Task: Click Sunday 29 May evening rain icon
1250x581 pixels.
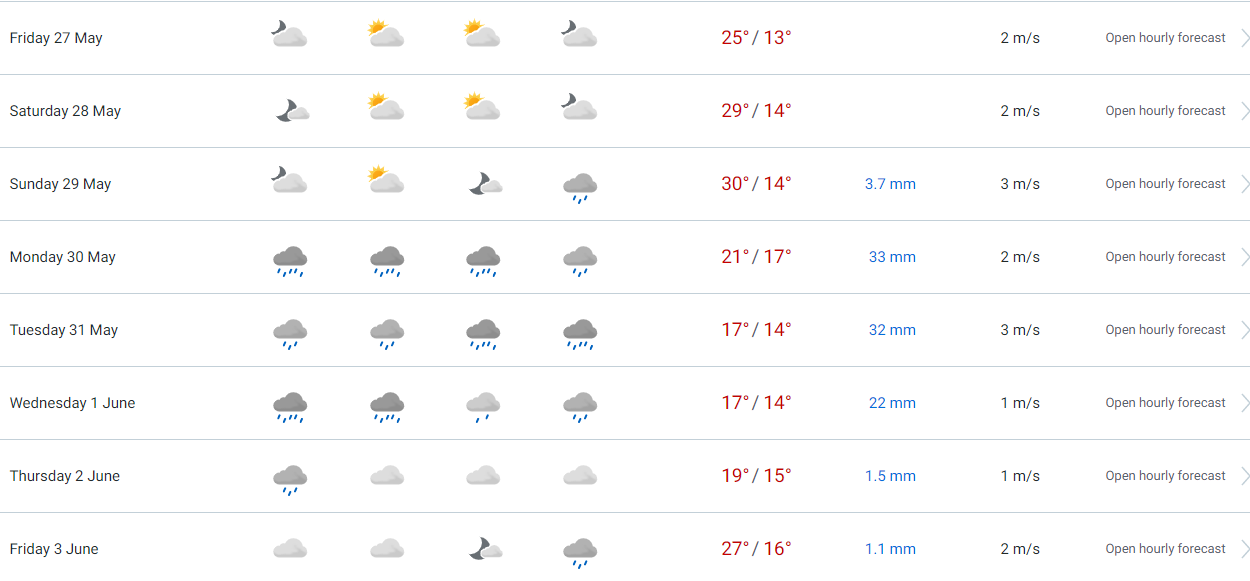Action: click(x=580, y=187)
